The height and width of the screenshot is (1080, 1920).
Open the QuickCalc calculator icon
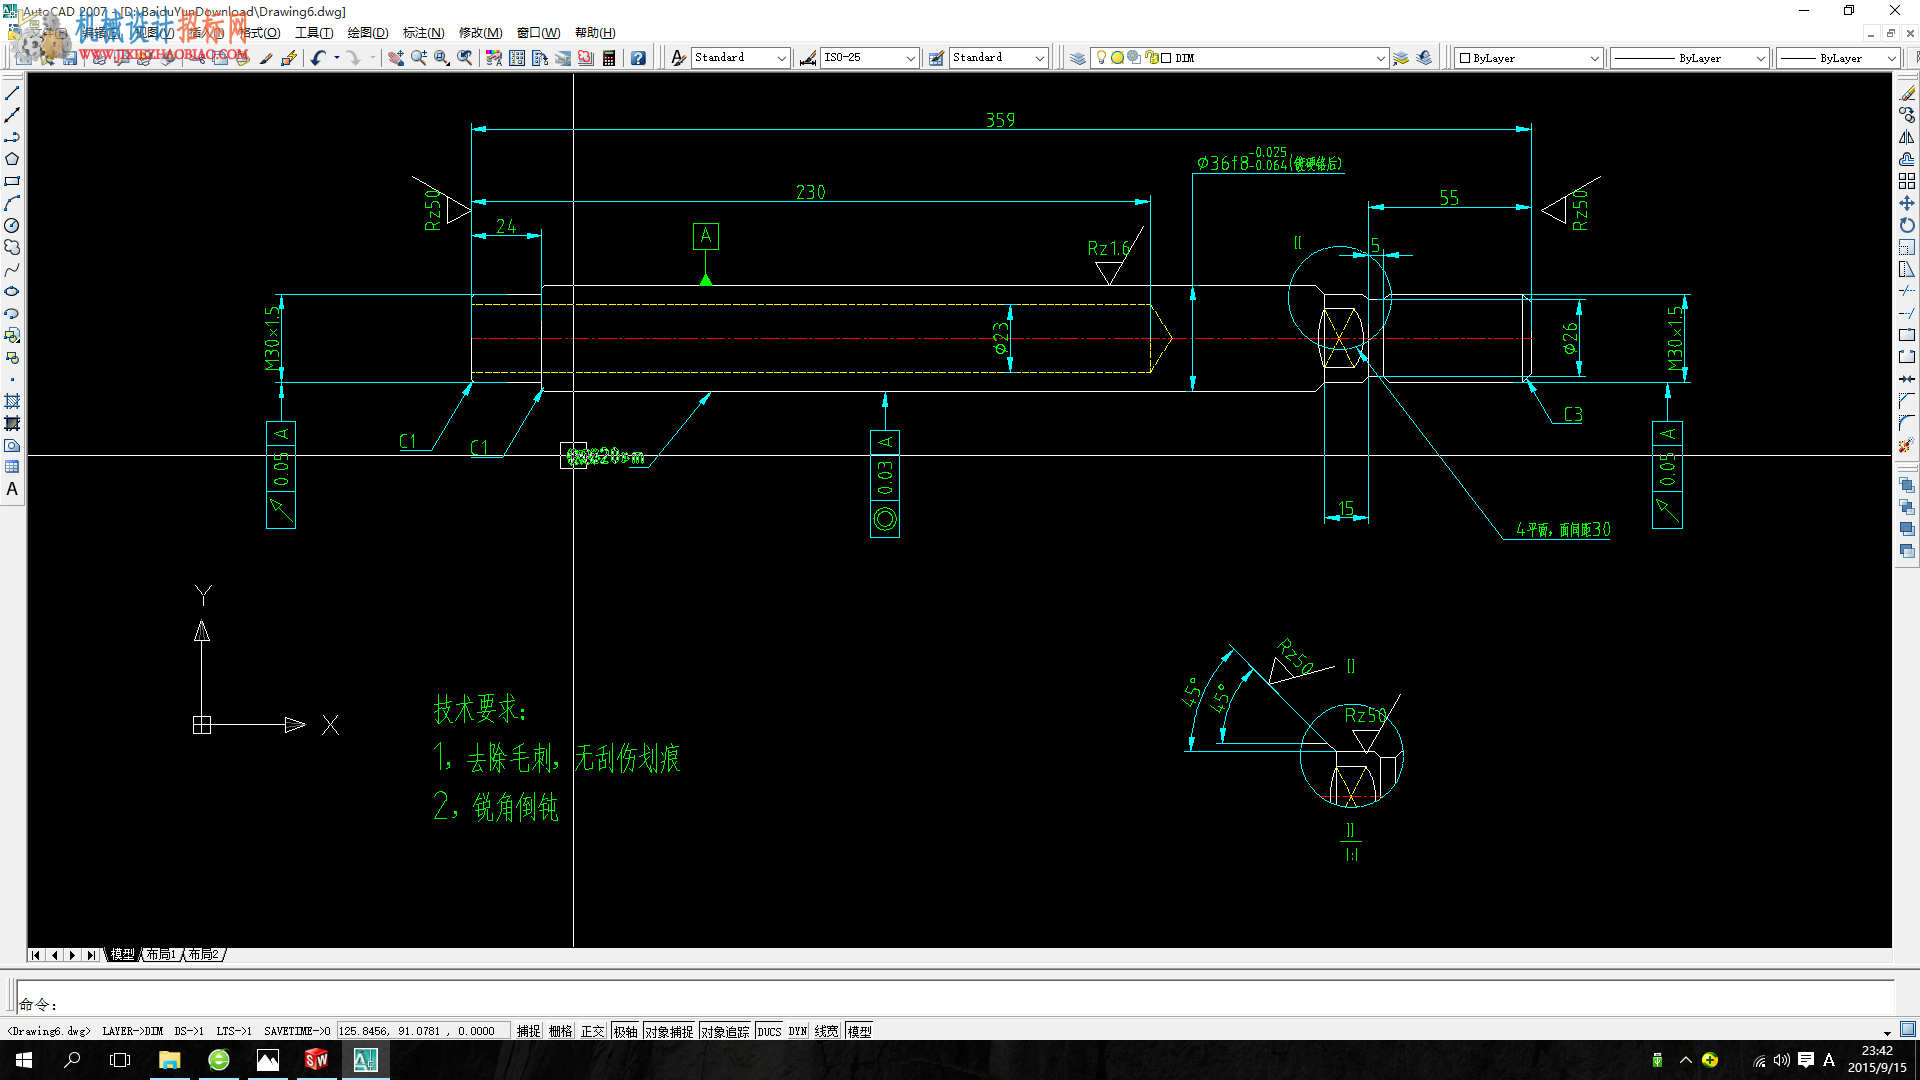click(609, 58)
